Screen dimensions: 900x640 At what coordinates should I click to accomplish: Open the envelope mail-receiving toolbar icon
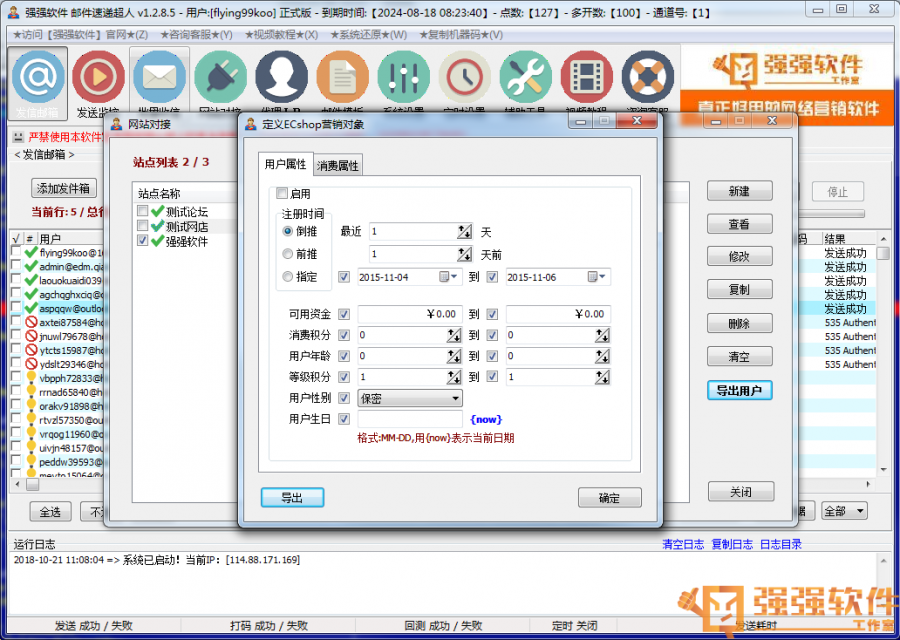[160, 77]
